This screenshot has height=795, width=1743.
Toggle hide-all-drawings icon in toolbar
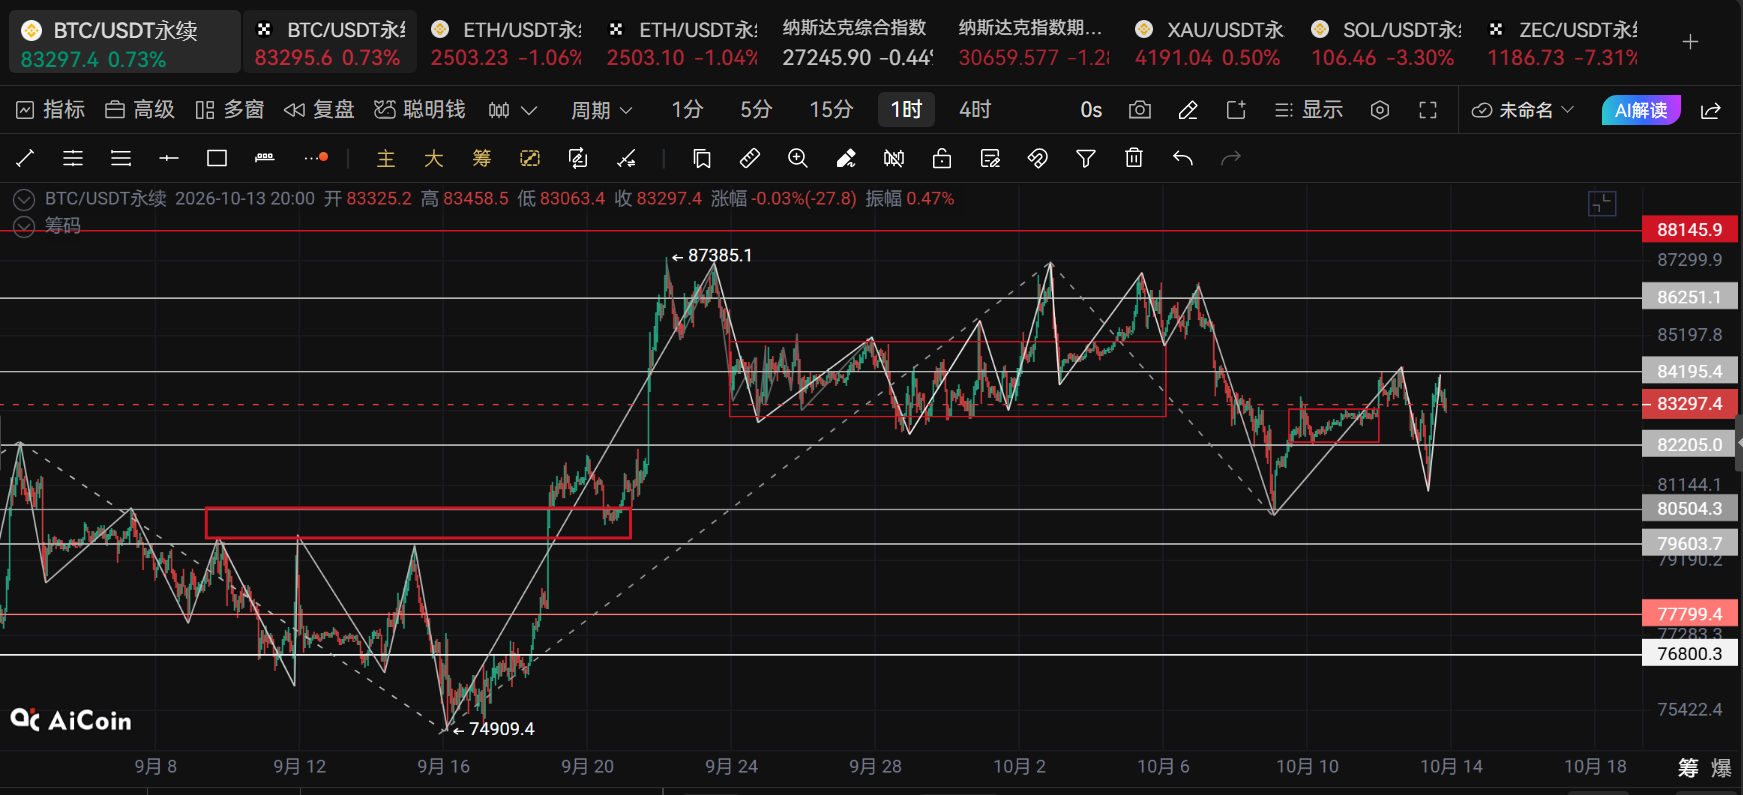point(894,158)
